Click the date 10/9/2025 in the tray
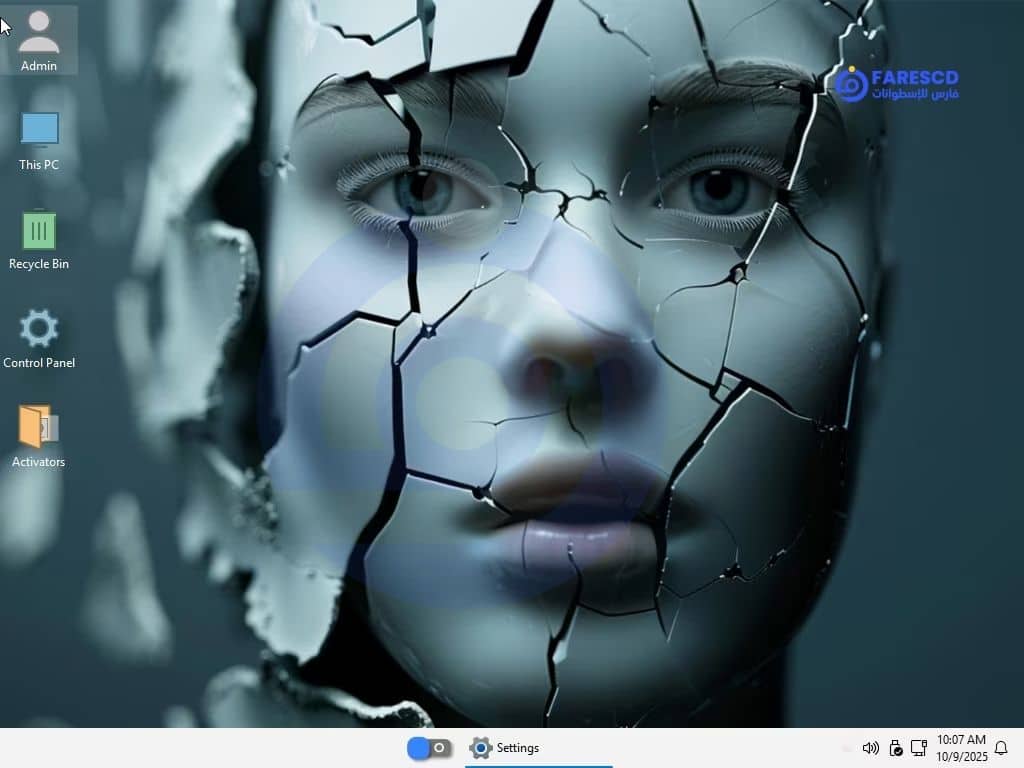This screenshot has width=1024, height=768. pos(961,757)
